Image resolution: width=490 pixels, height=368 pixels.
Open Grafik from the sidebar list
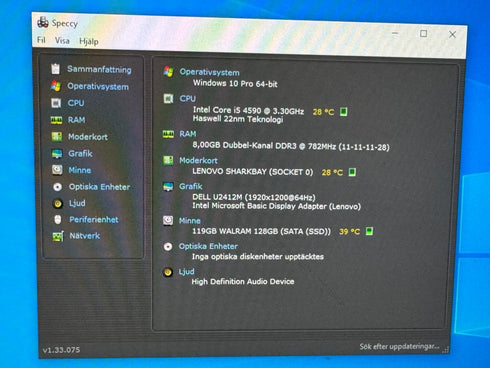coord(80,154)
